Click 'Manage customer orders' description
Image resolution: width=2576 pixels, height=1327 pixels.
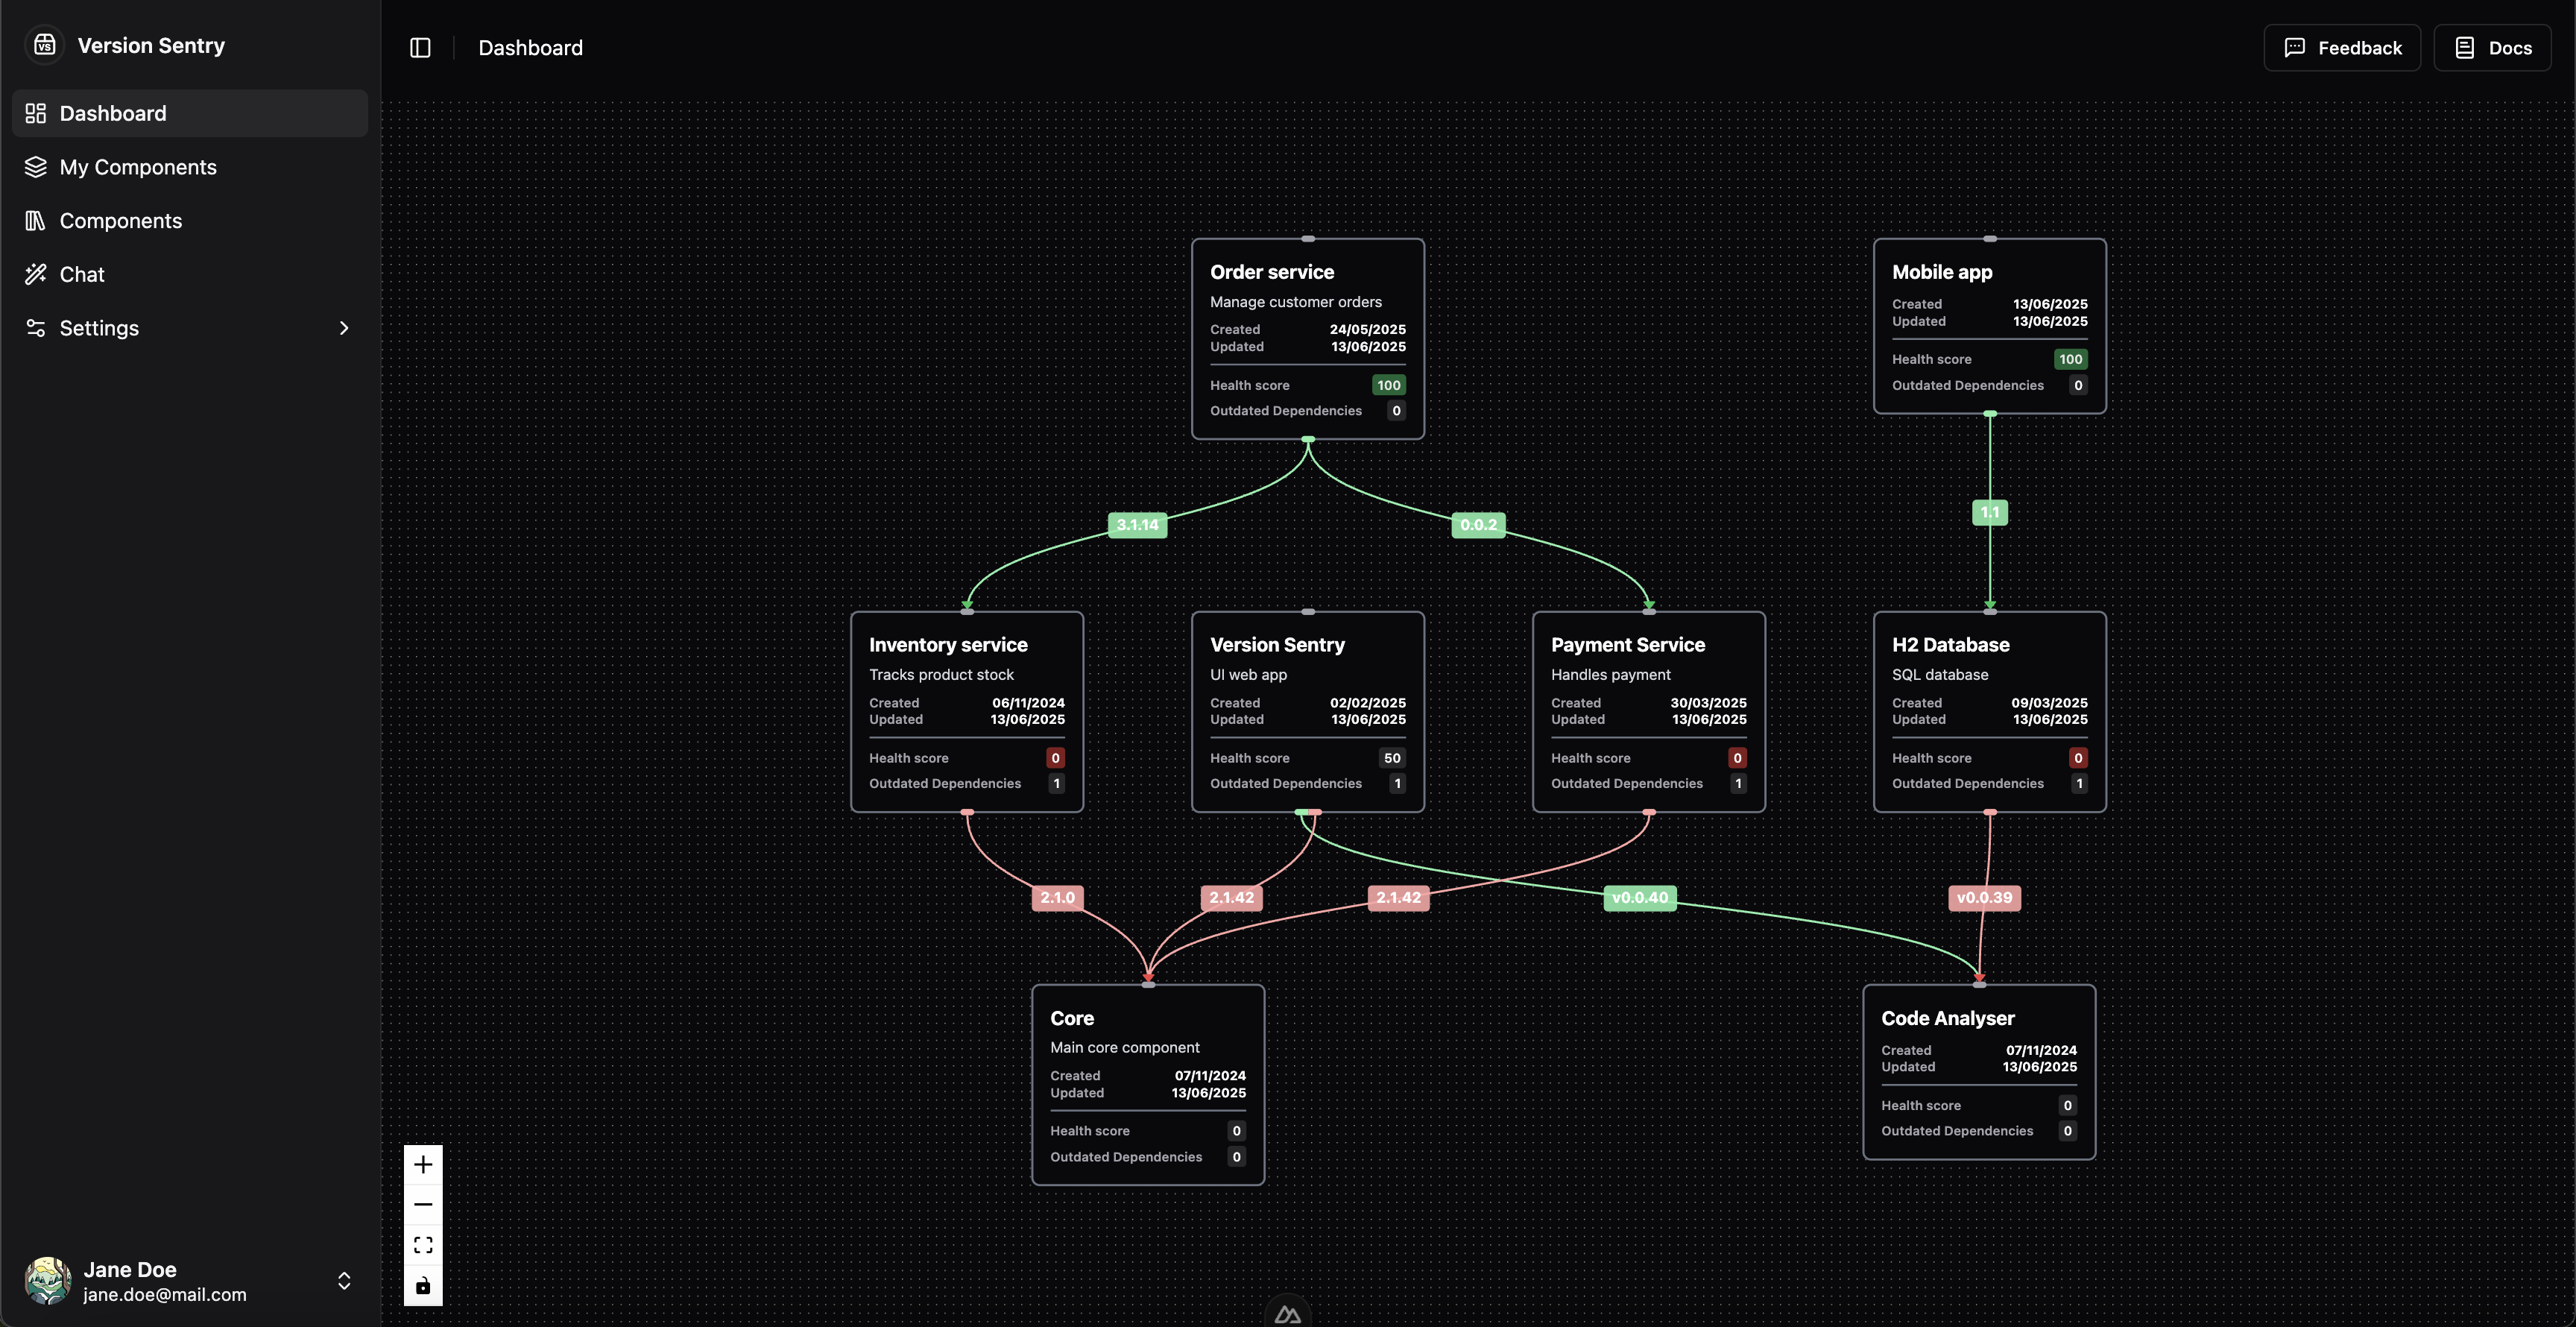pos(1295,302)
